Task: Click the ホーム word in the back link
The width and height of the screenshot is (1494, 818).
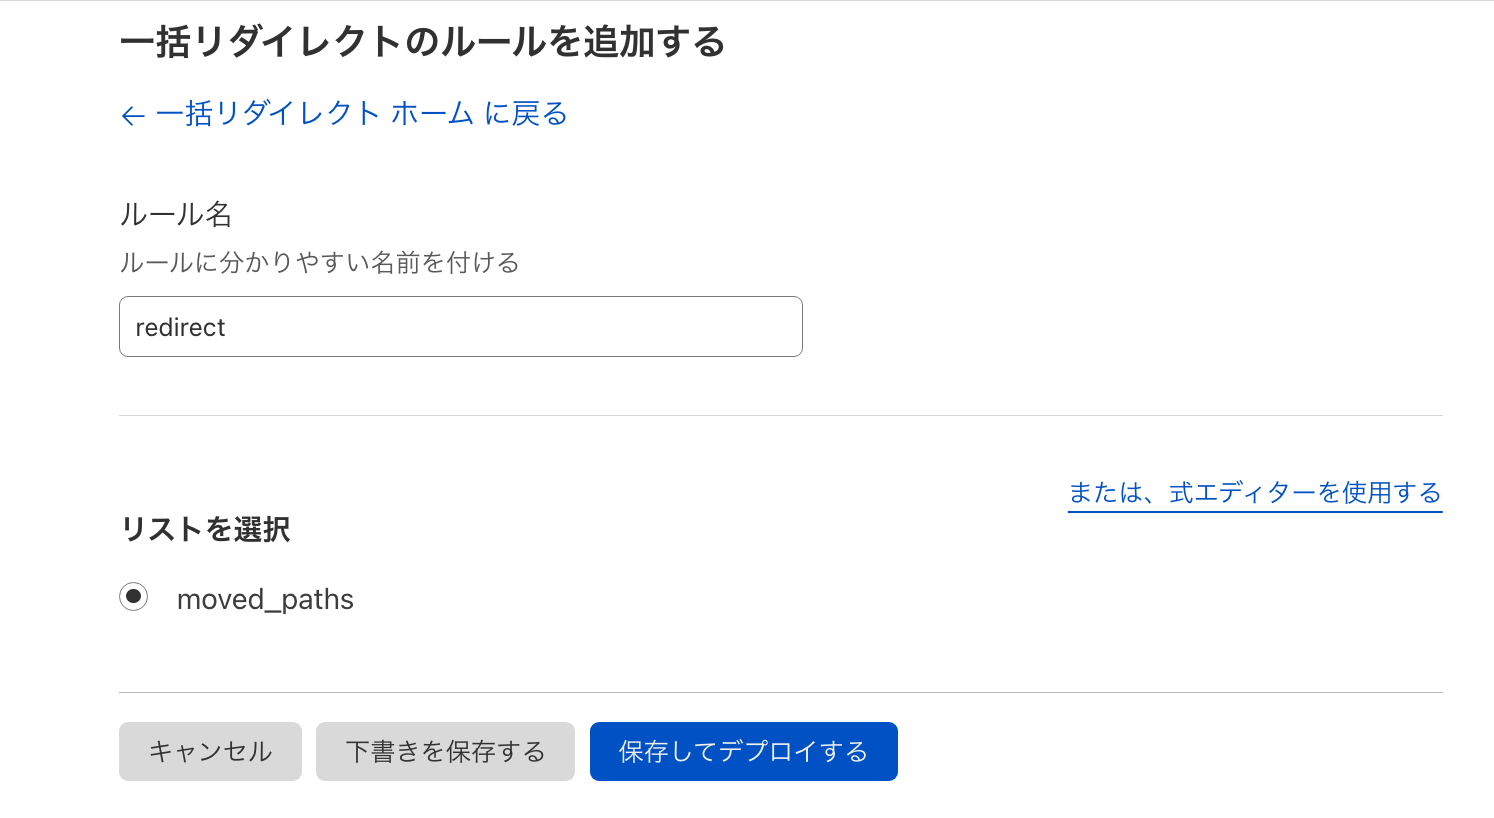Action: (x=432, y=114)
